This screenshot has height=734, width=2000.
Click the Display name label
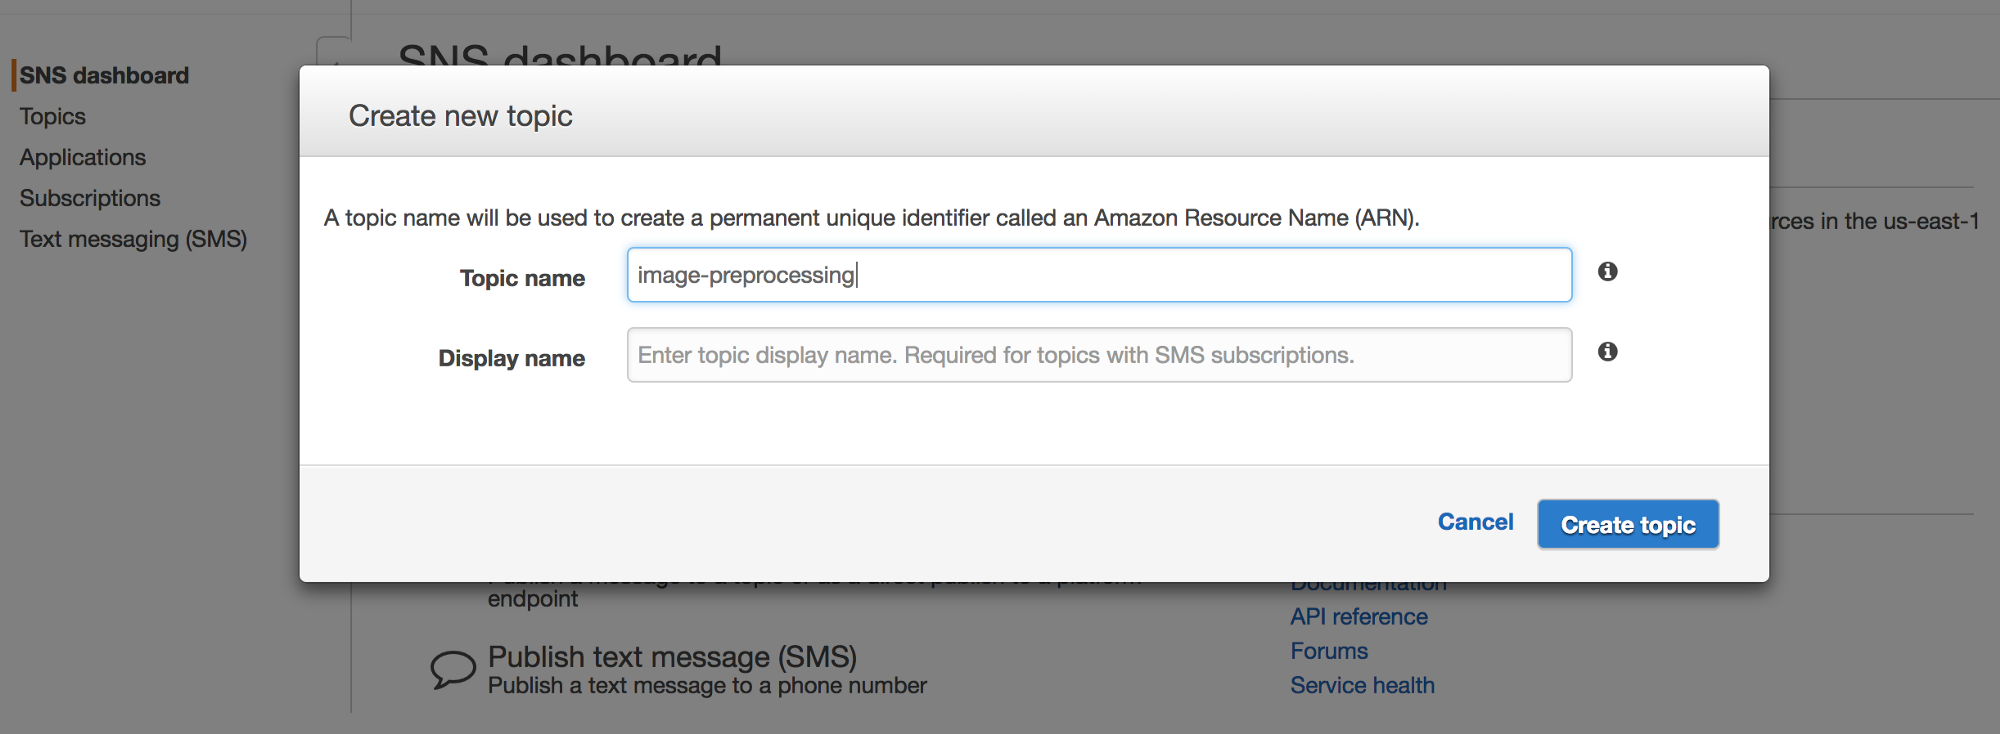click(x=511, y=358)
